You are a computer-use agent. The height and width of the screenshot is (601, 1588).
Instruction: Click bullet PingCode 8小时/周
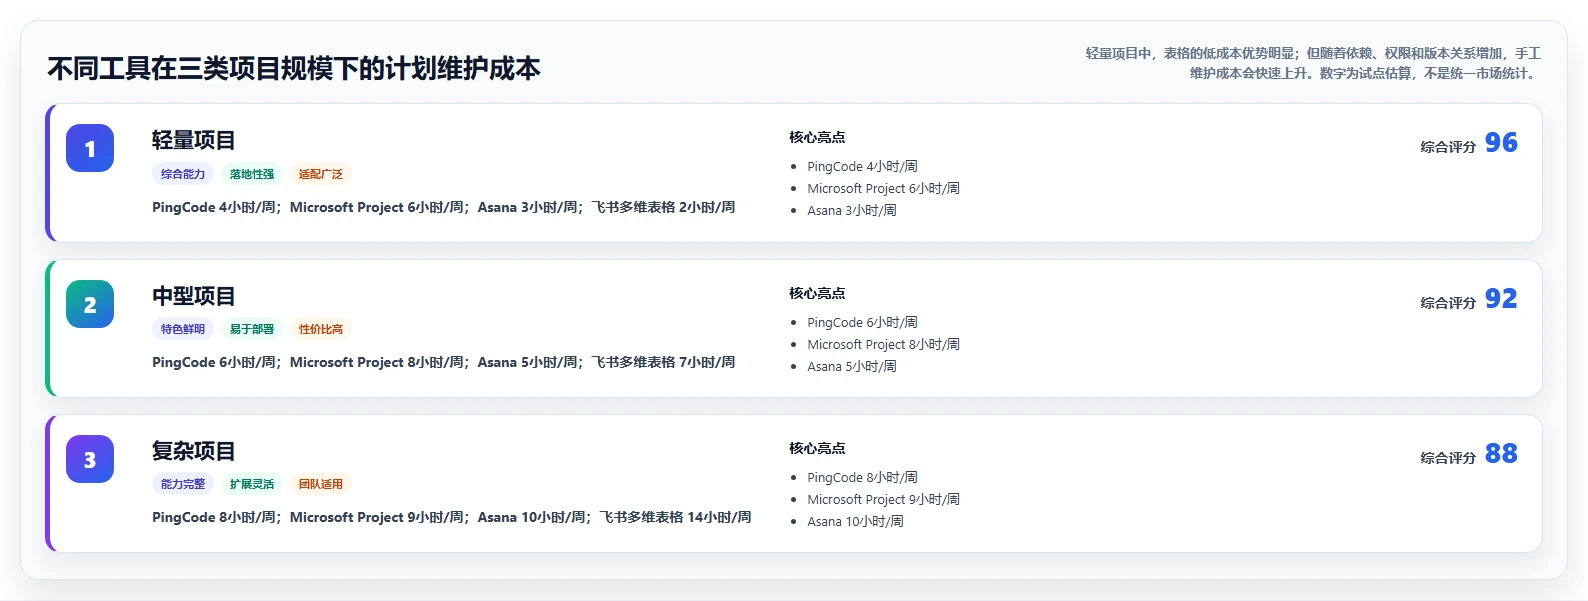pos(862,478)
